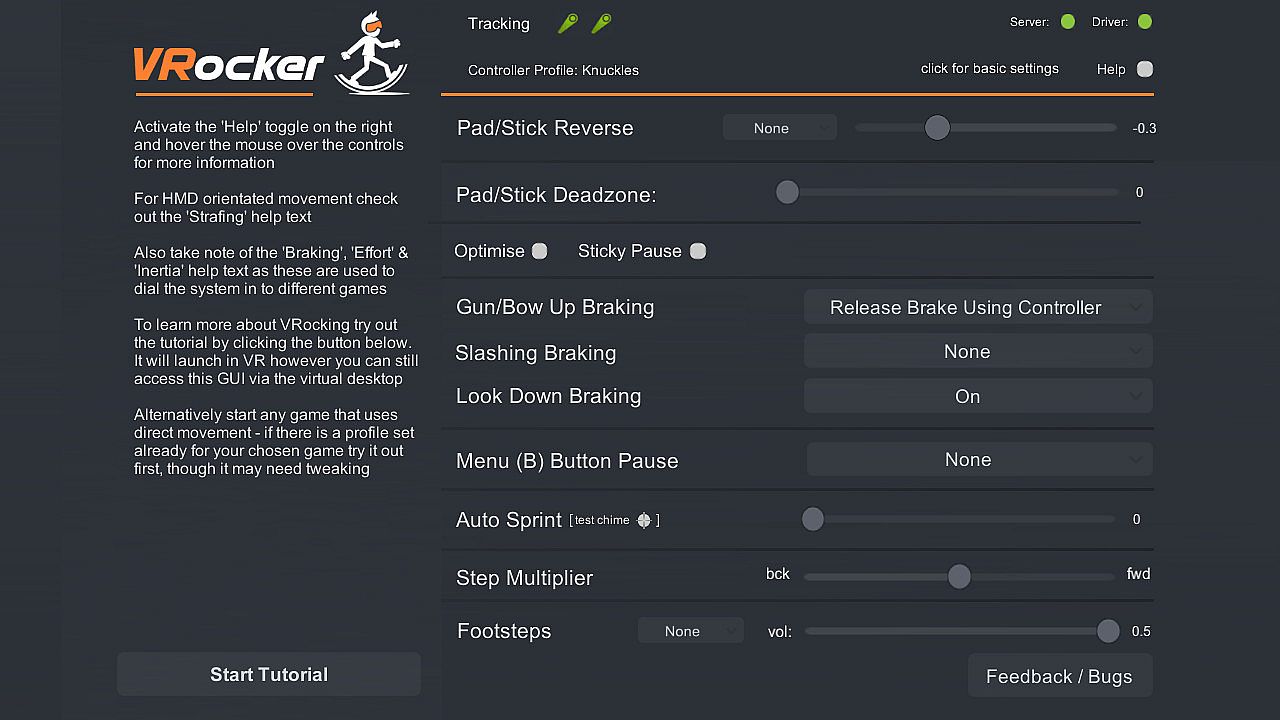Image resolution: width=1280 pixels, height=720 pixels.
Task: Expand the Footsteps sound dropdown
Action: pos(691,631)
